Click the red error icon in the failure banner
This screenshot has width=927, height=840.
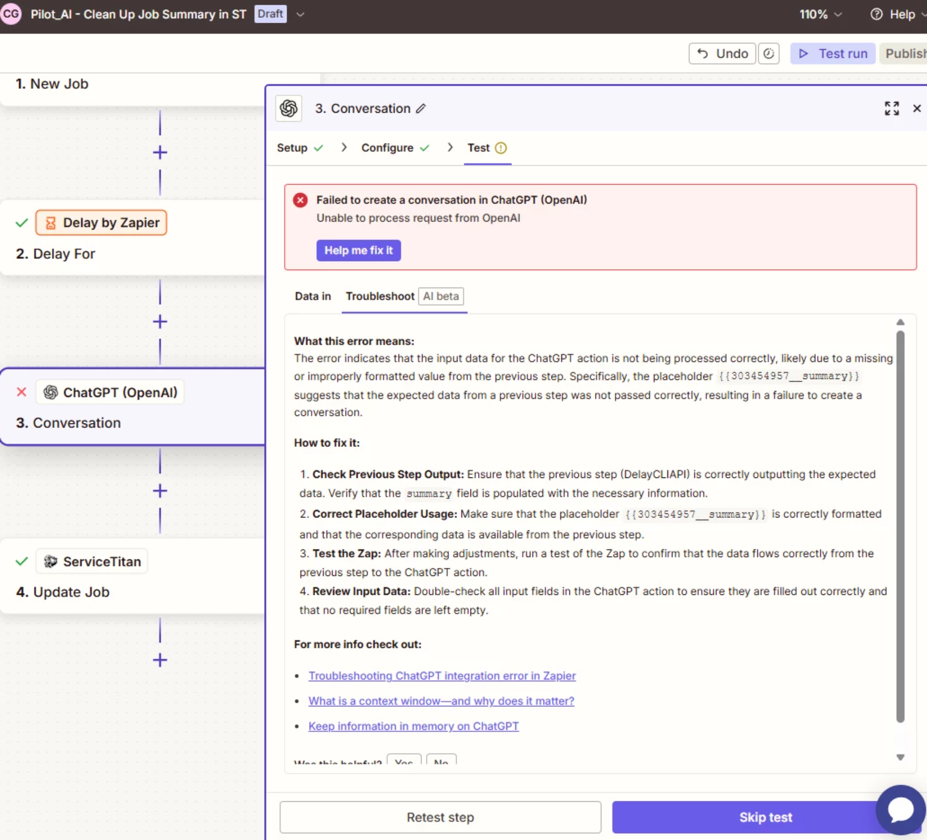[x=300, y=200]
